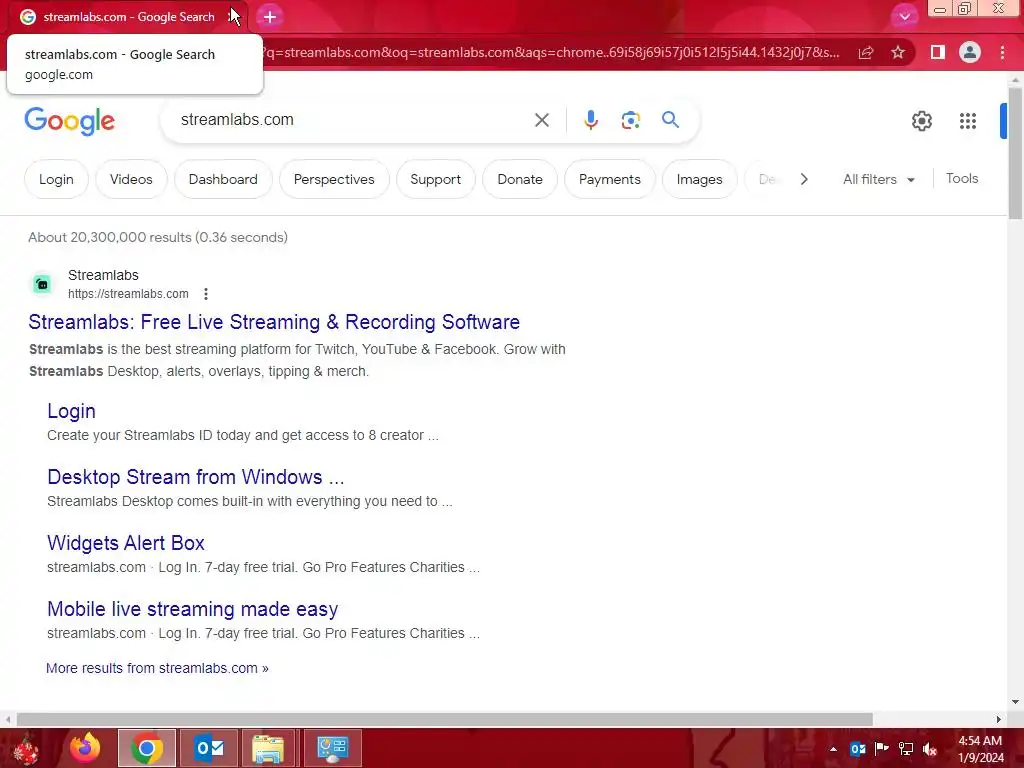Open the https://streamlabs.com URL line
This screenshot has width=1024, height=768.
click(x=128, y=294)
